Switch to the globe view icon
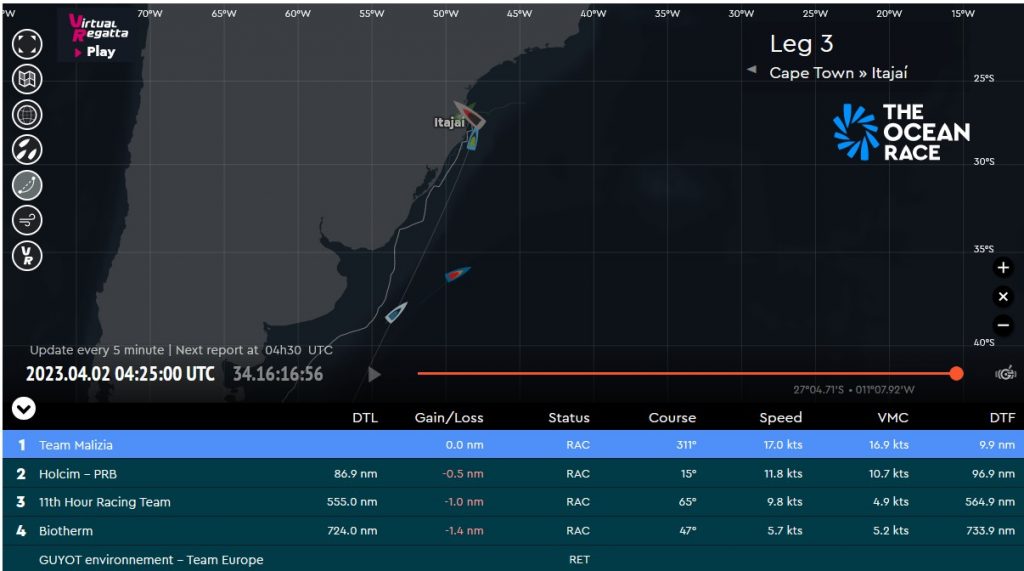This screenshot has width=1024, height=571. pyautogui.click(x=27, y=114)
